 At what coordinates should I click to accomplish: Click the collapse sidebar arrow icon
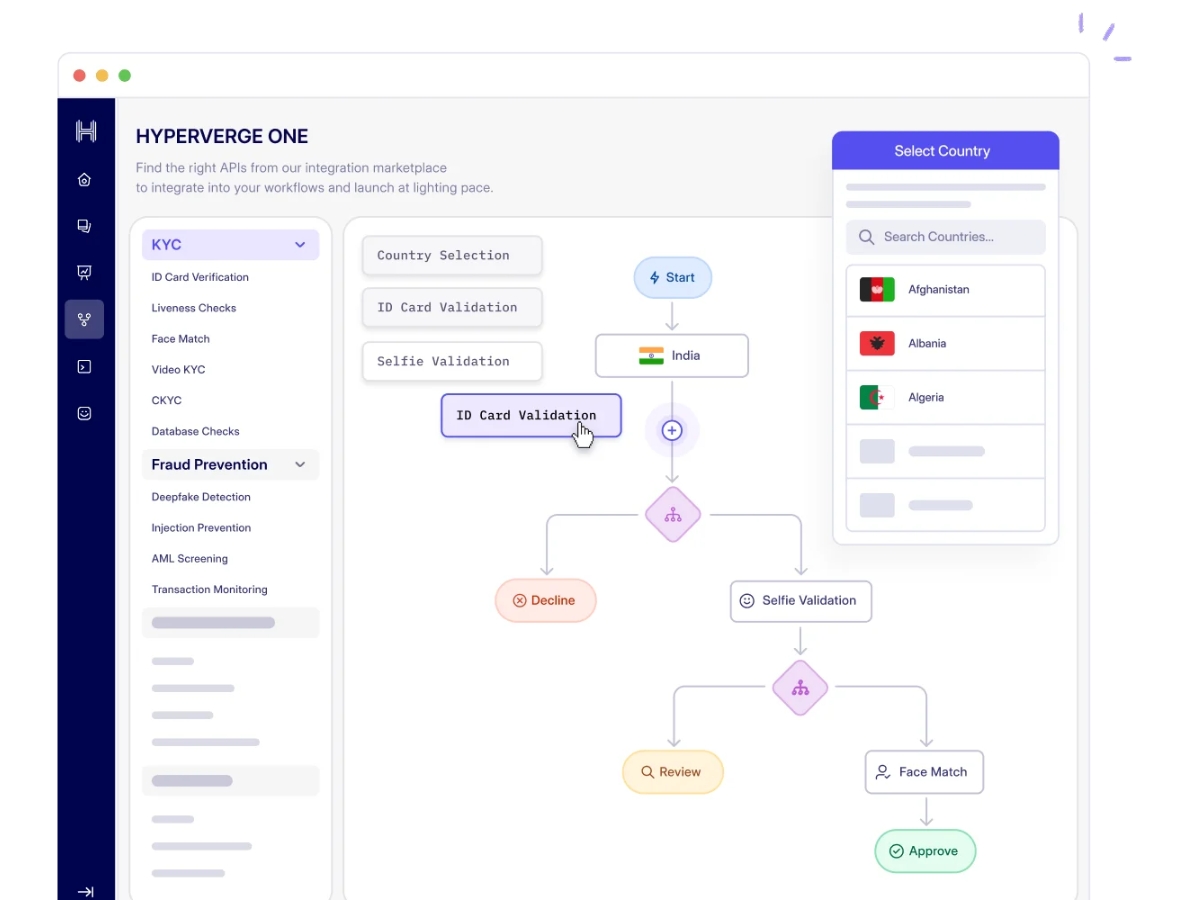point(86,892)
